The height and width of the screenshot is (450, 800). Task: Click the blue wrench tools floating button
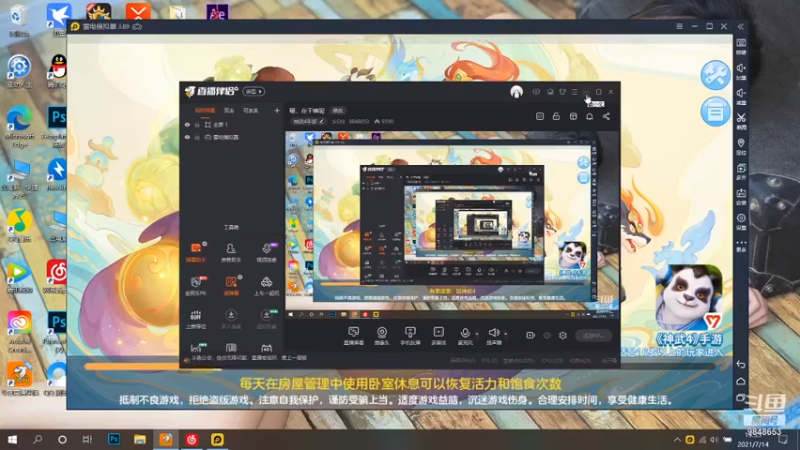715,75
